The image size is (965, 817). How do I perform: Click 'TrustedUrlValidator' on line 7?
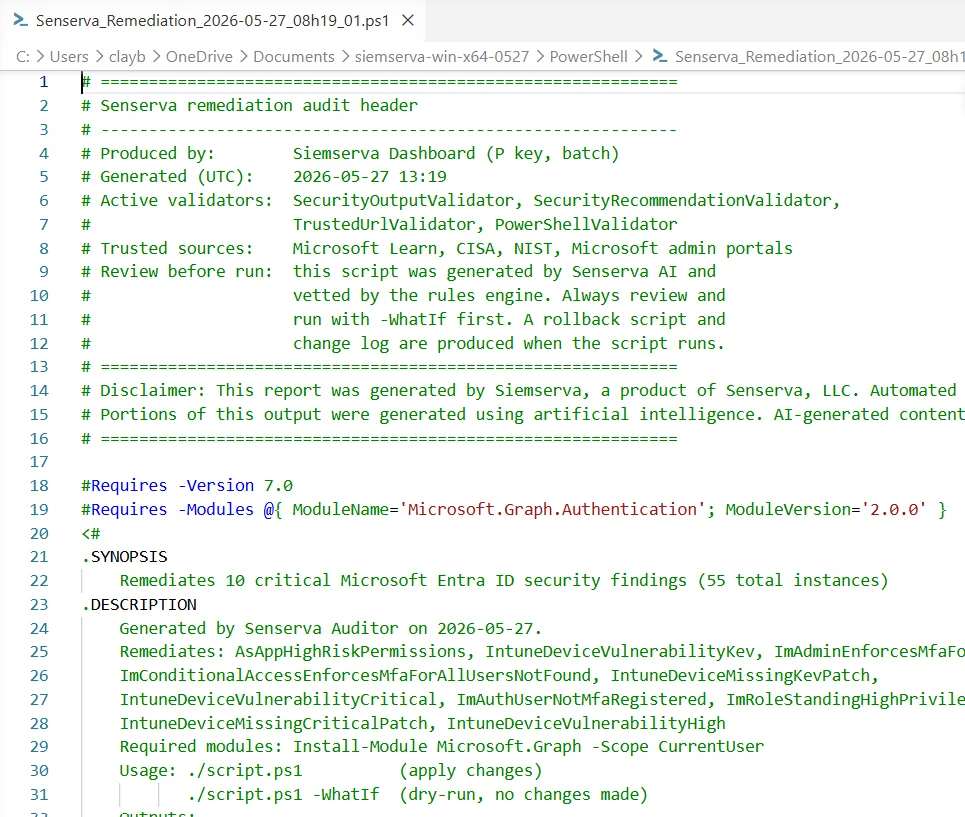384,224
